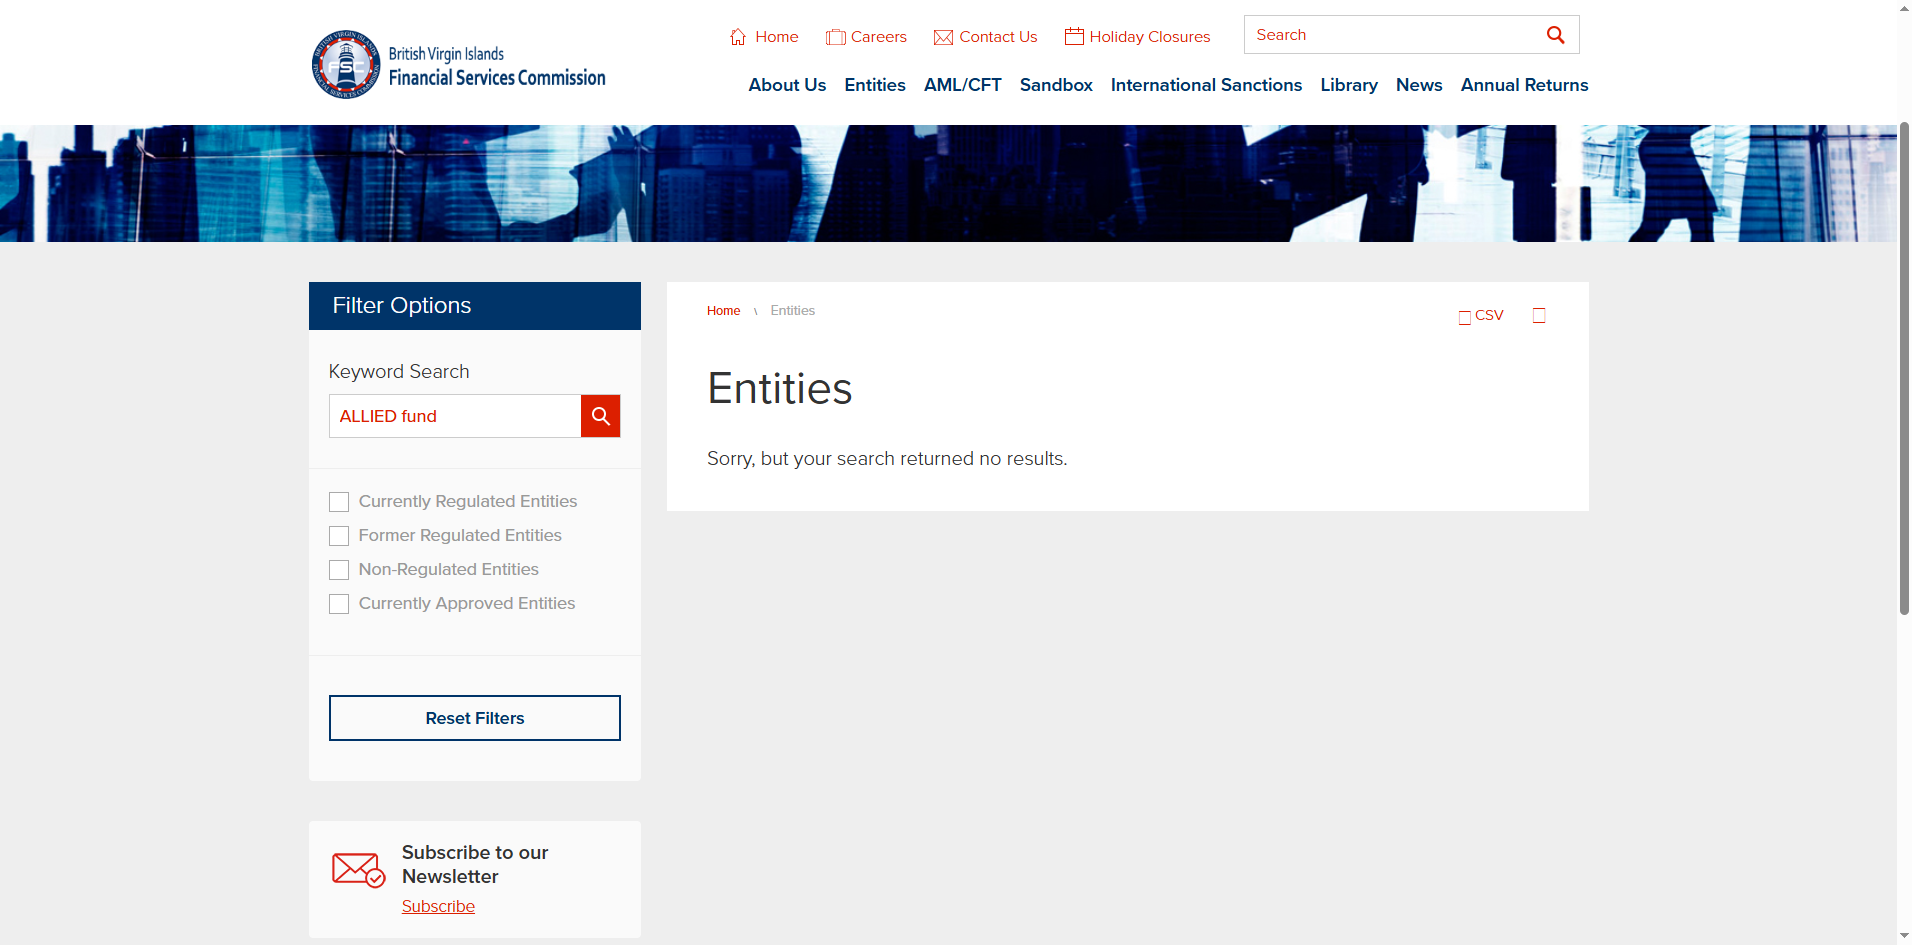Image resolution: width=1912 pixels, height=945 pixels.
Task: Click the Home top link text
Action: click(777, 37)
